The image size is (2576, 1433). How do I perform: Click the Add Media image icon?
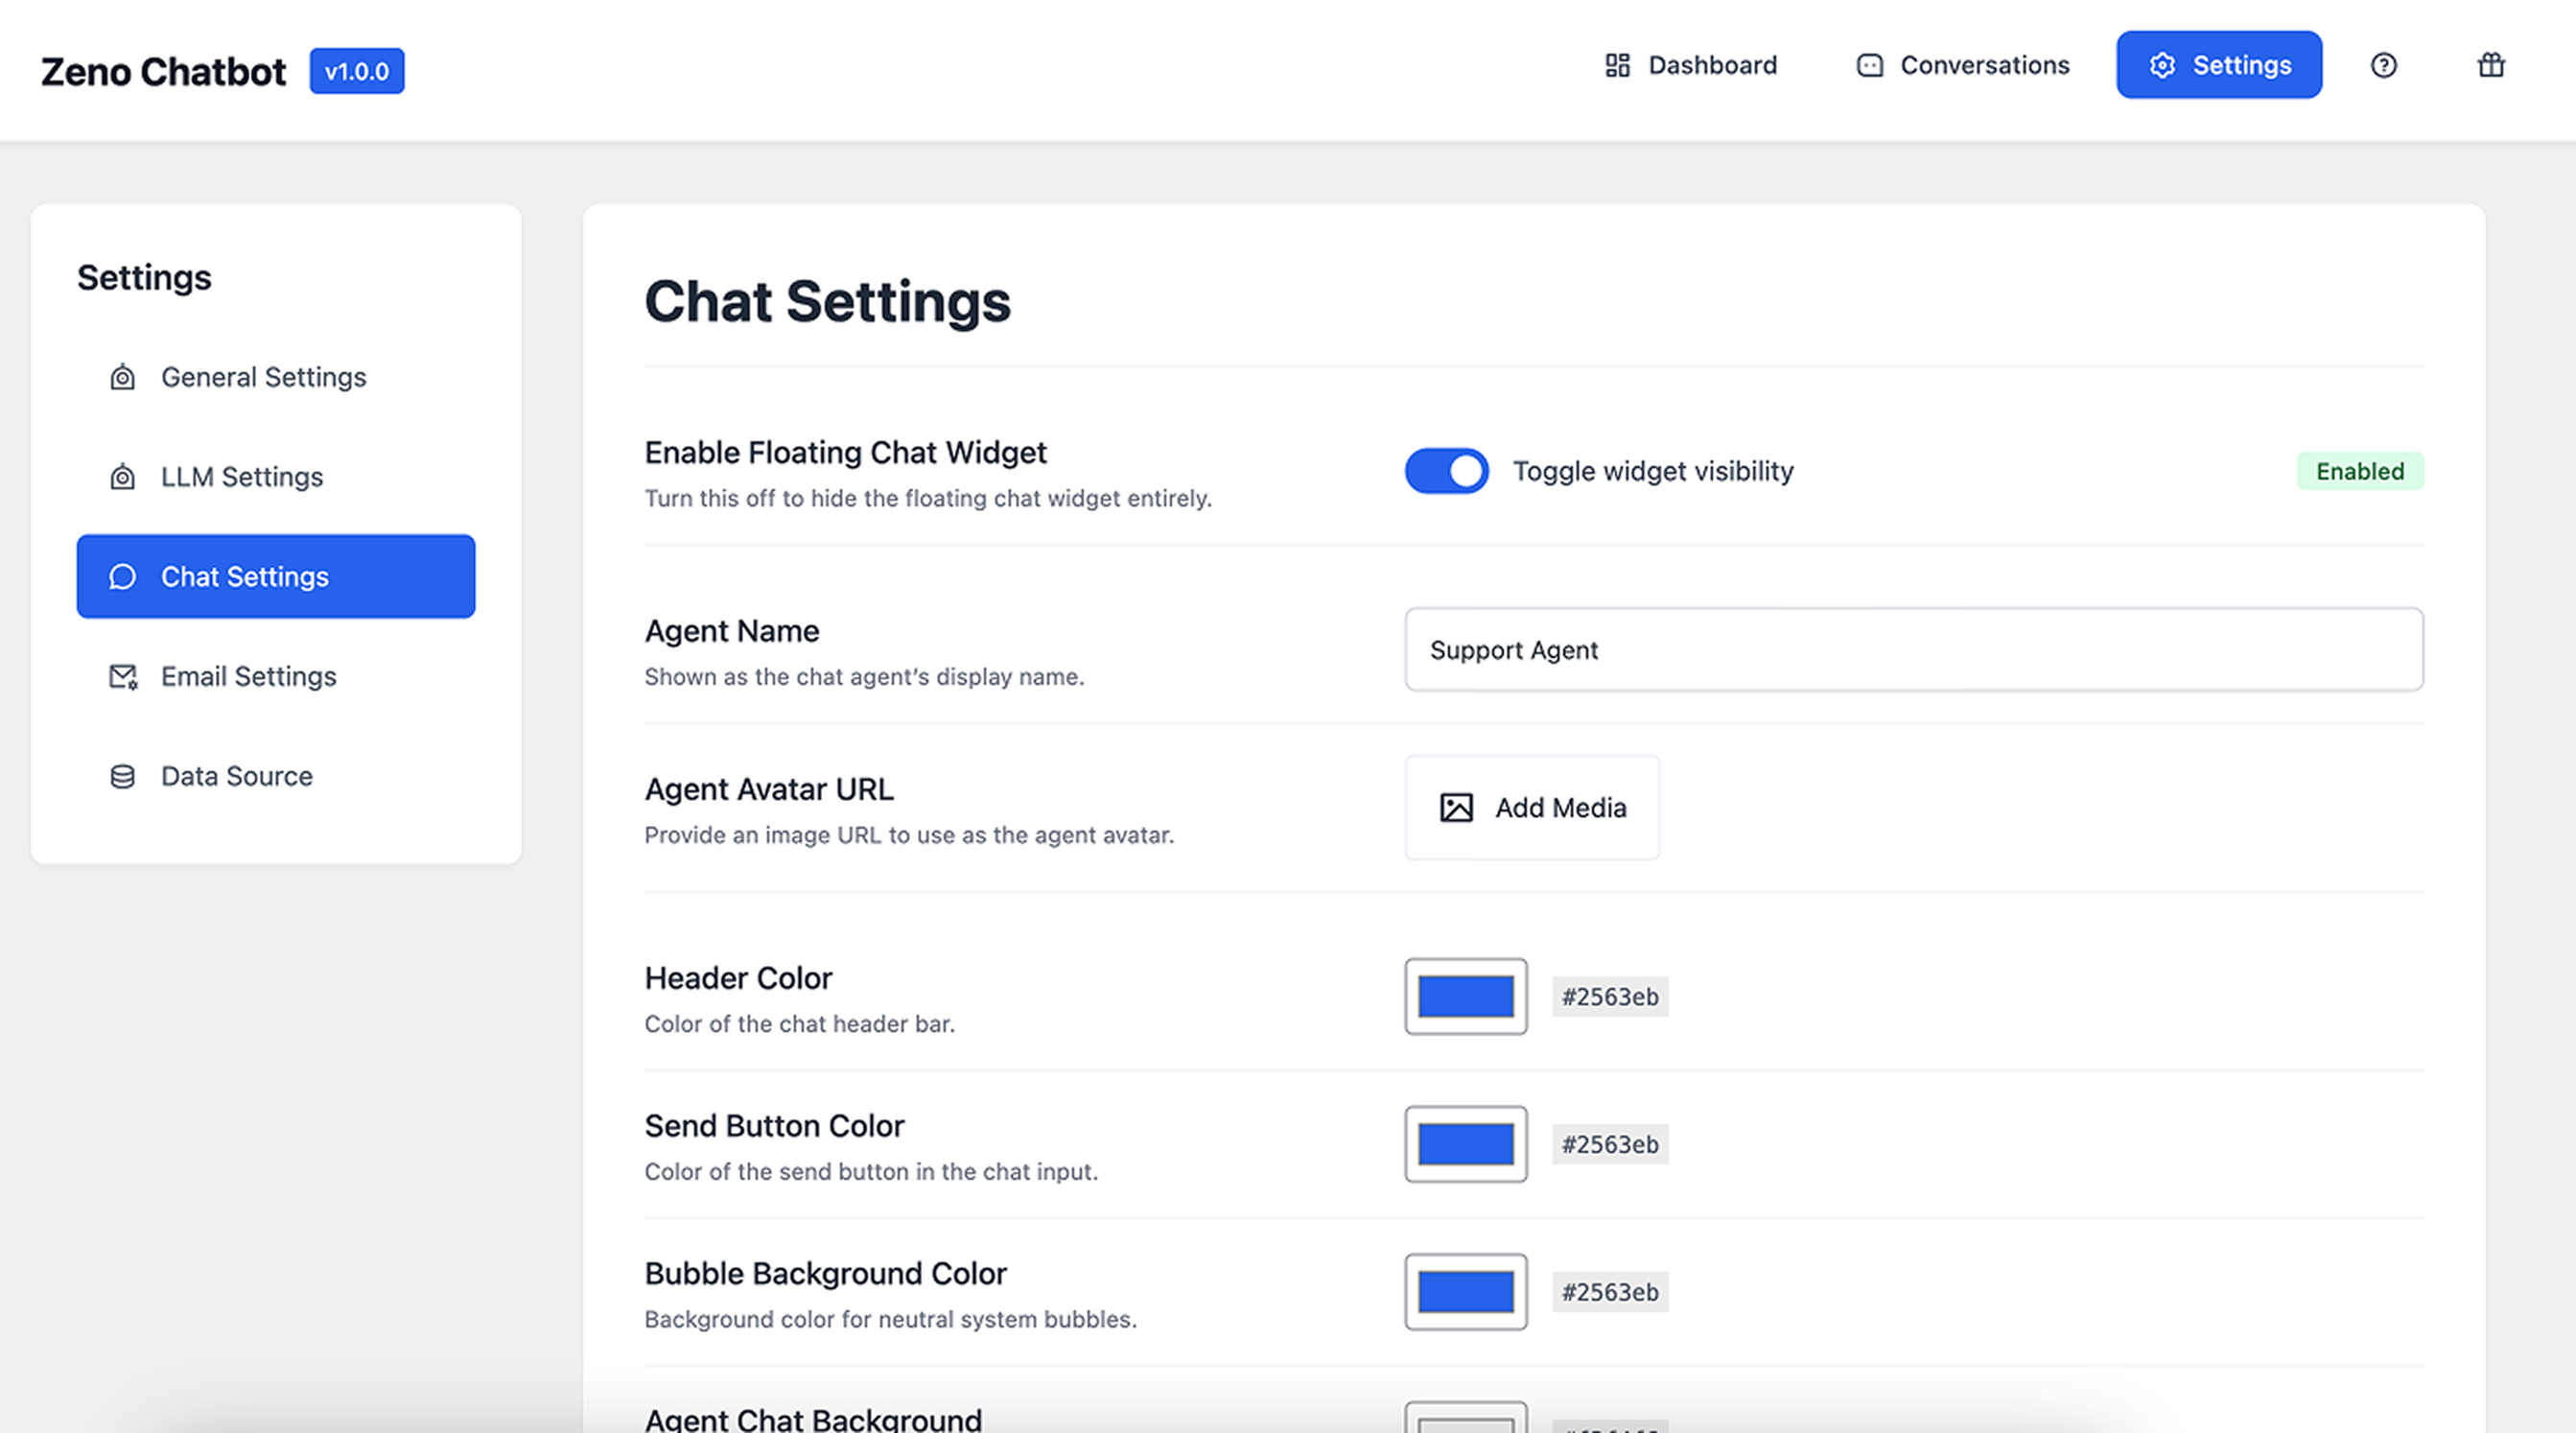click(1456, 808)
